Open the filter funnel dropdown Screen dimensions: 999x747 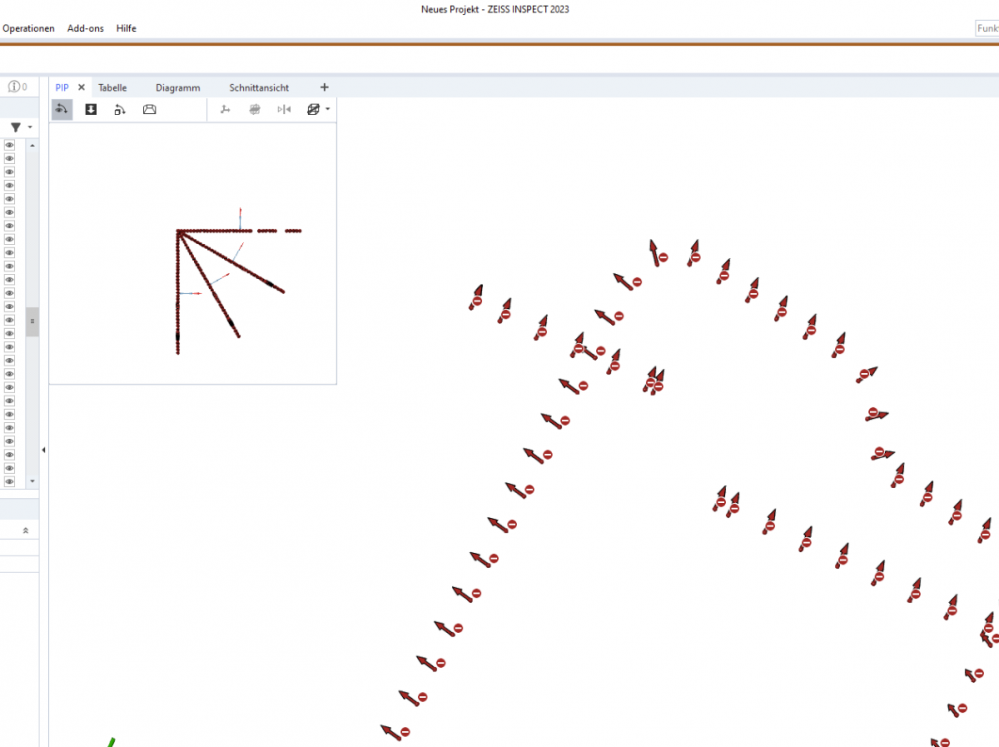point(20,127)
